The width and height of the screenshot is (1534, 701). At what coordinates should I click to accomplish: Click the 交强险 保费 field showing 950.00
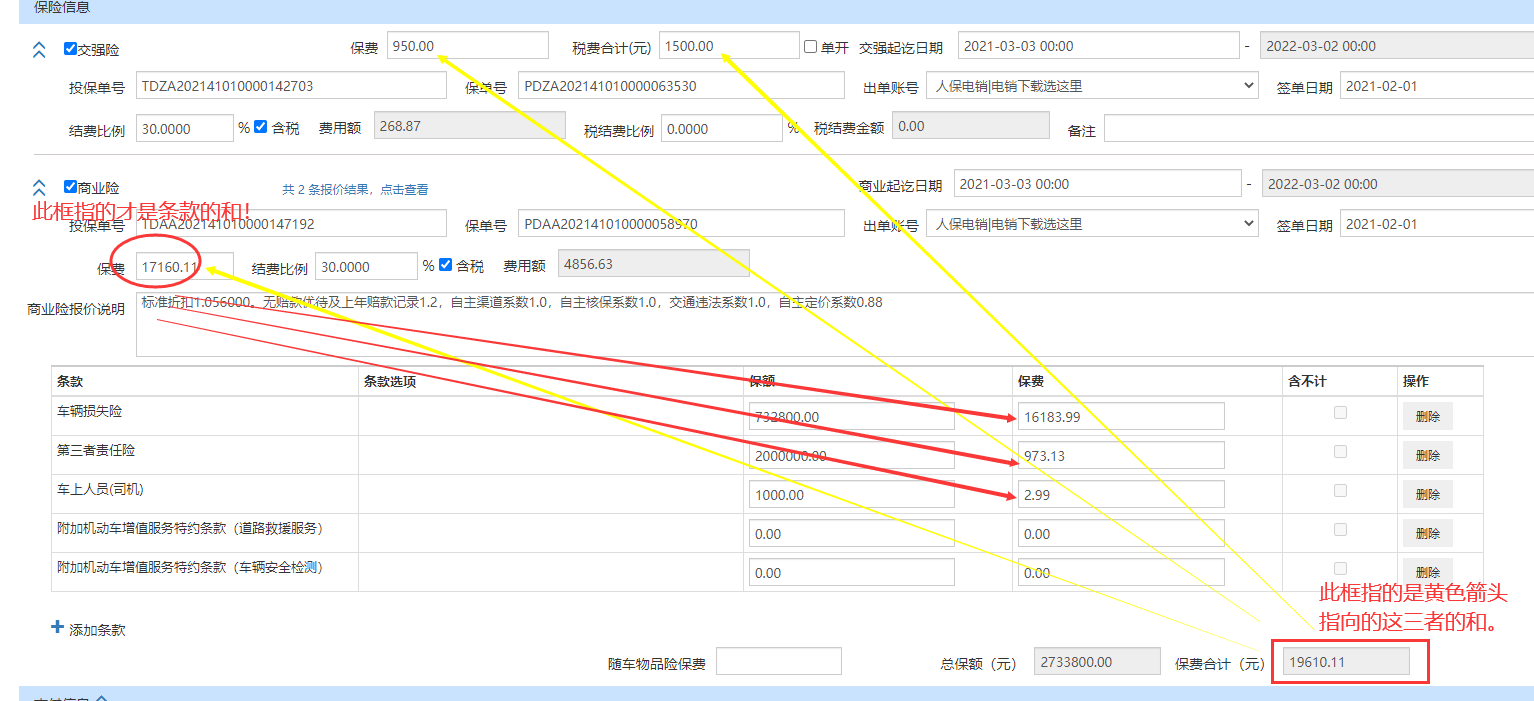tap(468, 46)
